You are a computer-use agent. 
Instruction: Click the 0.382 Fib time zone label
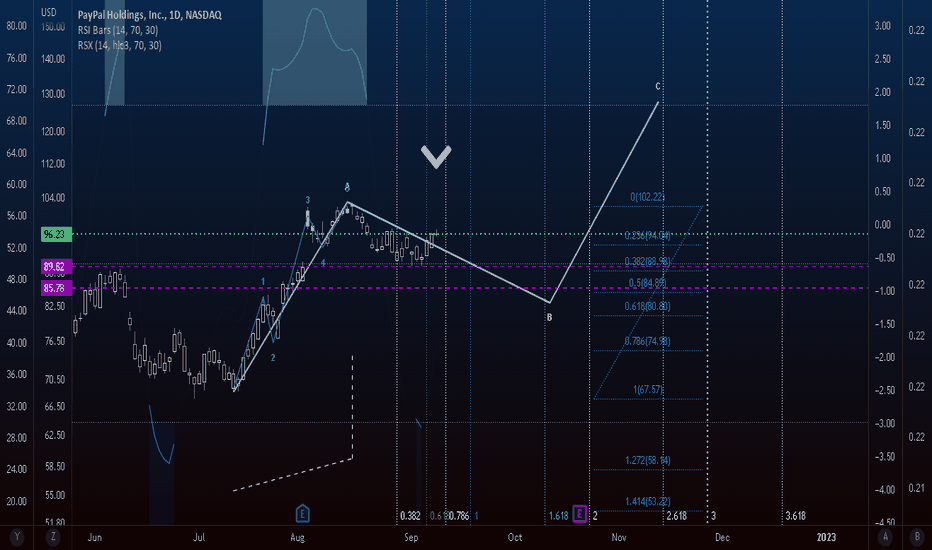(x=410, y=516)
